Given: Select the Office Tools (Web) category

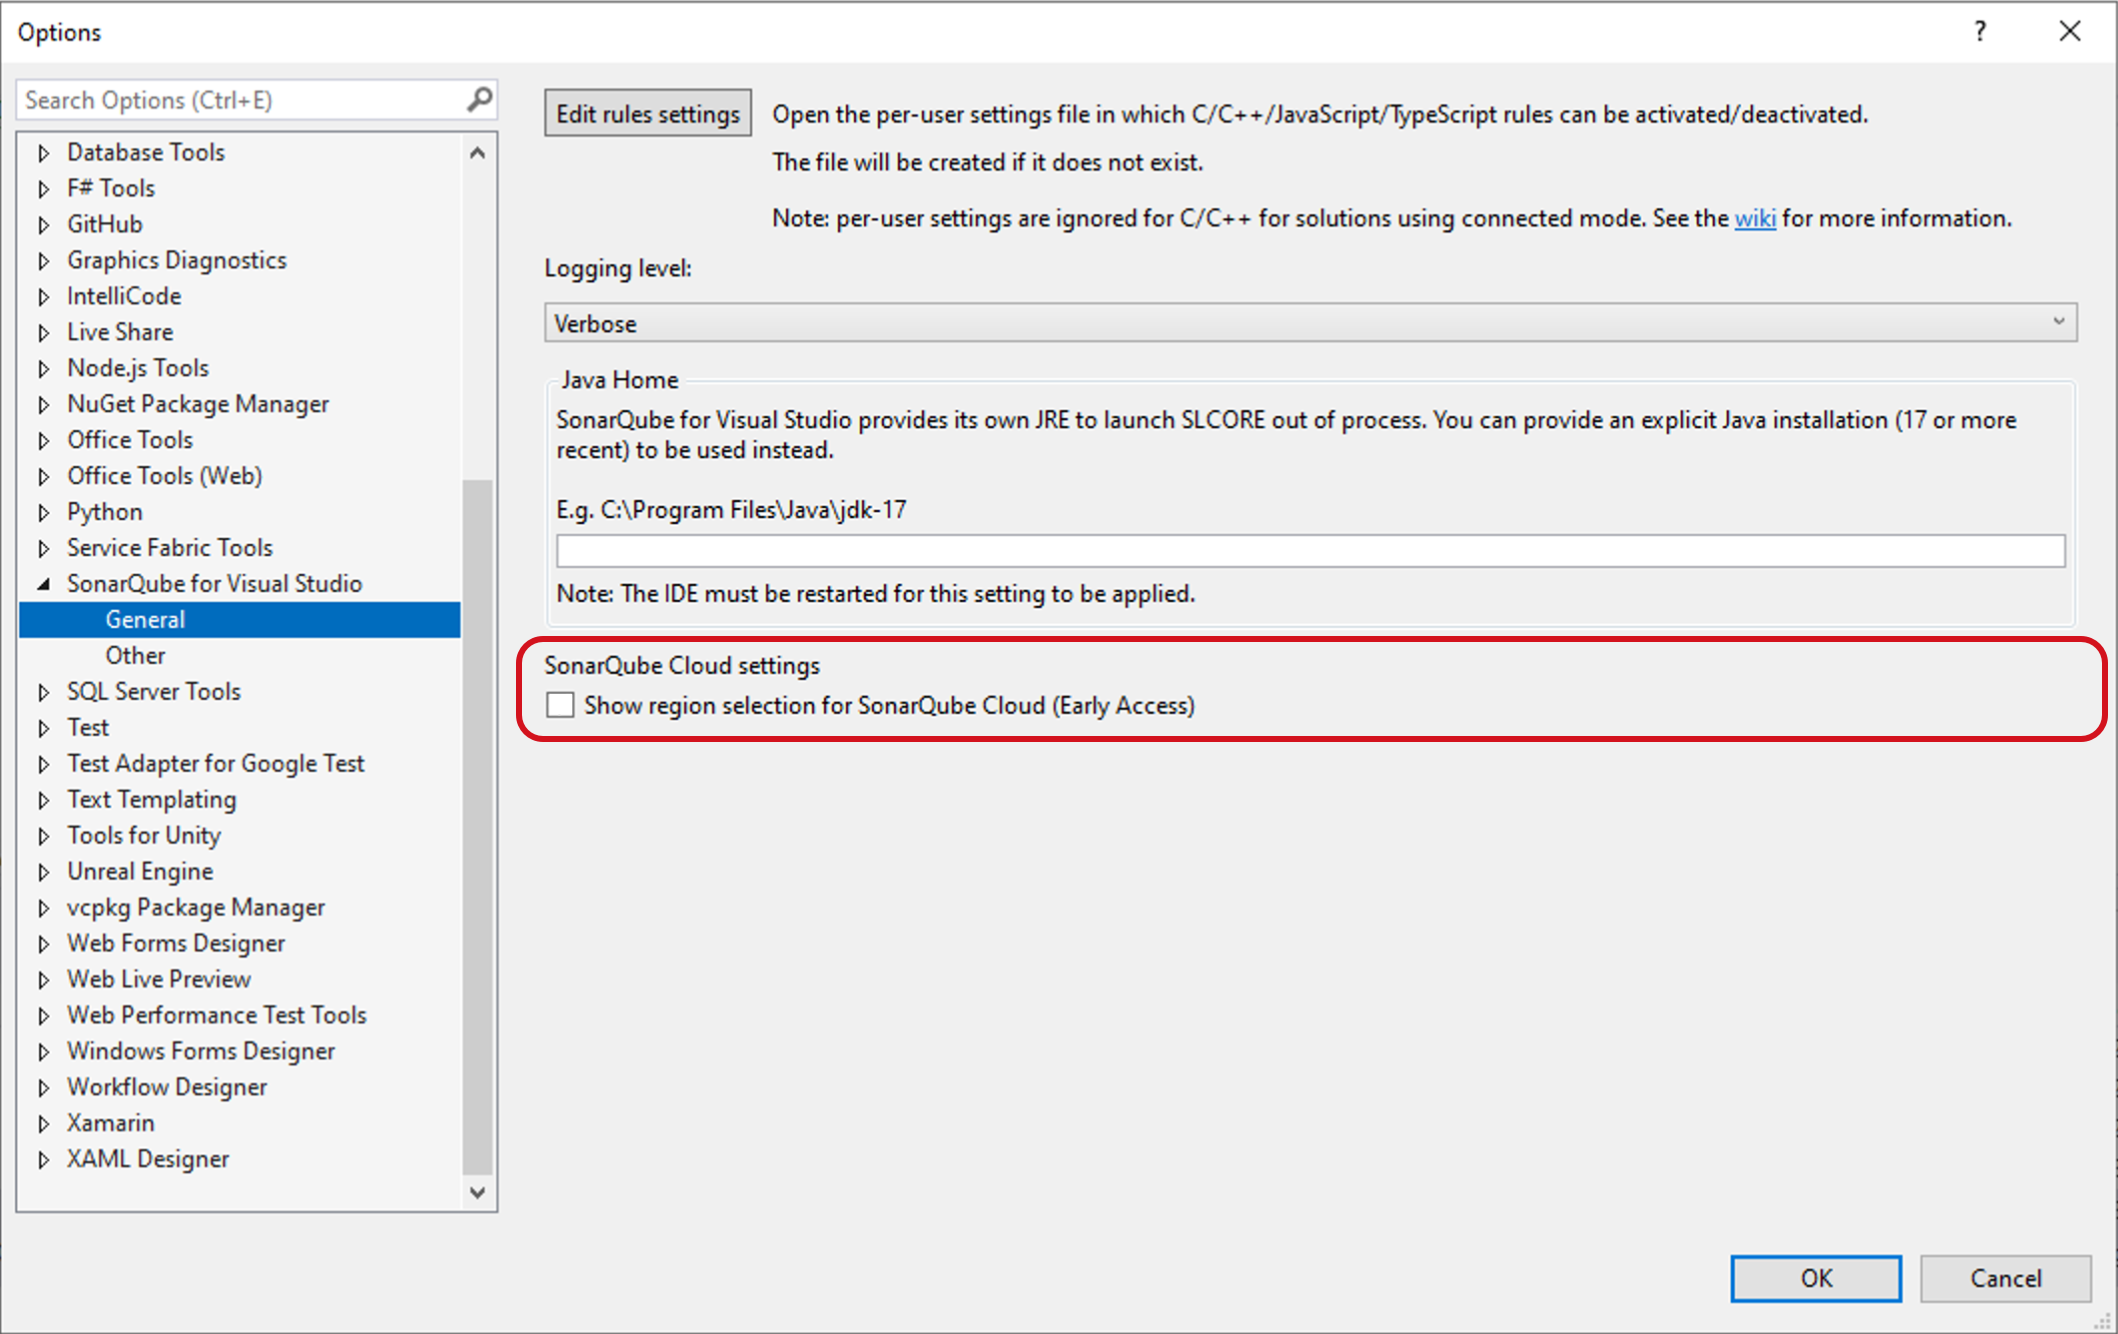Looking at the screenshot, I should pyautogui.click(x=165, y=476).
